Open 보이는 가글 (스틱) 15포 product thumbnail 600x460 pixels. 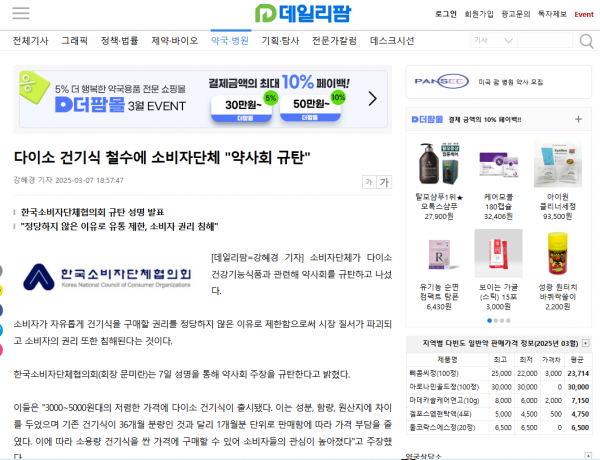pyautogui.click(x=498, y=253)
